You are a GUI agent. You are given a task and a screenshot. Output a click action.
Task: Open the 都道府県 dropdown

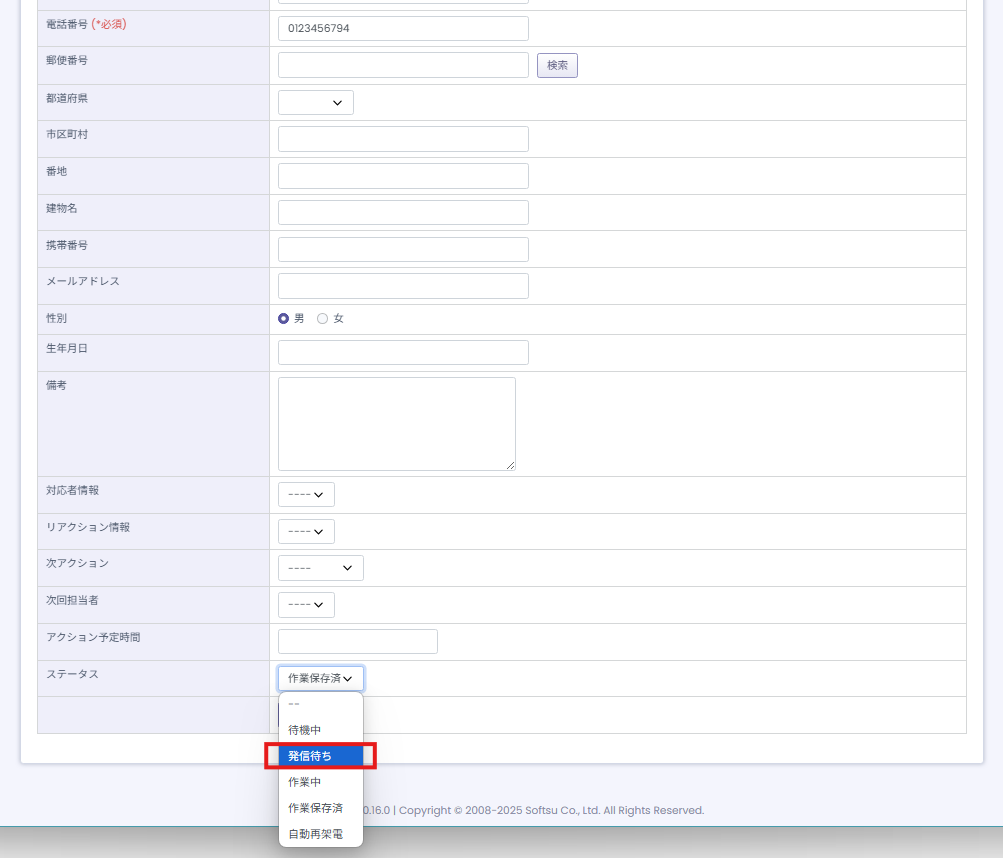tap(315, 103)
